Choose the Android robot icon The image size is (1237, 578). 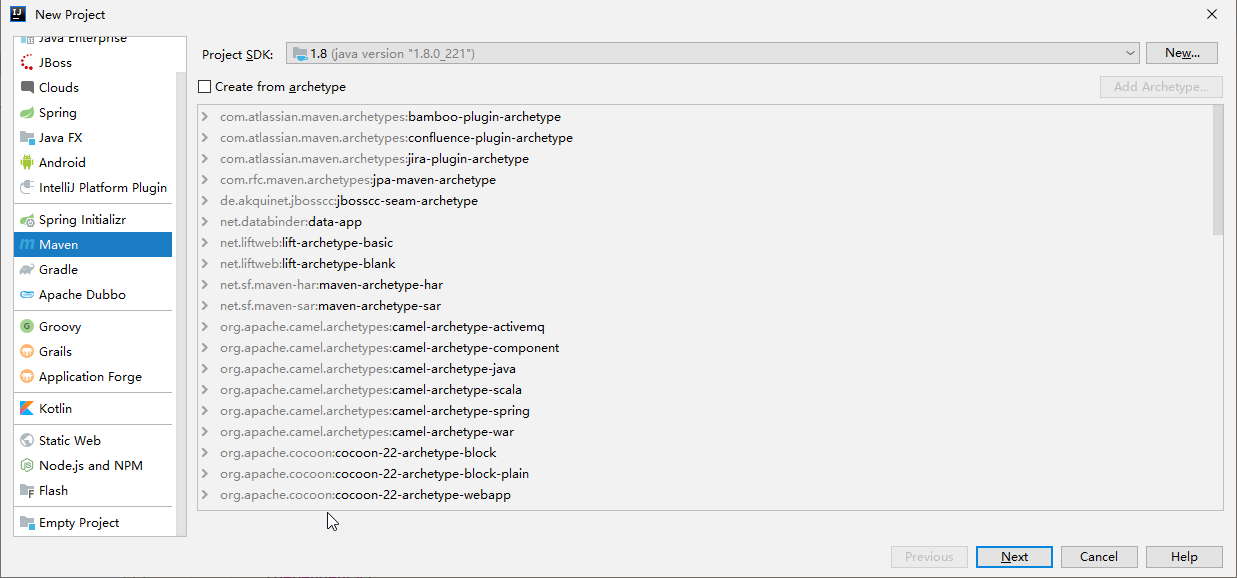(x=27, y=163)
